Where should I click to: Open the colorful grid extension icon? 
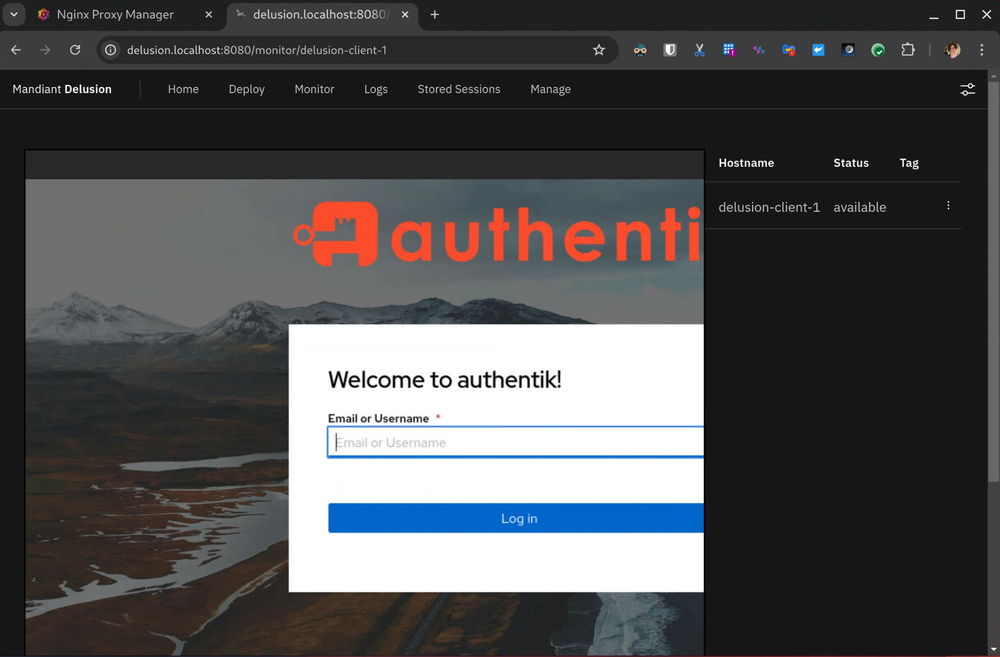729,50
